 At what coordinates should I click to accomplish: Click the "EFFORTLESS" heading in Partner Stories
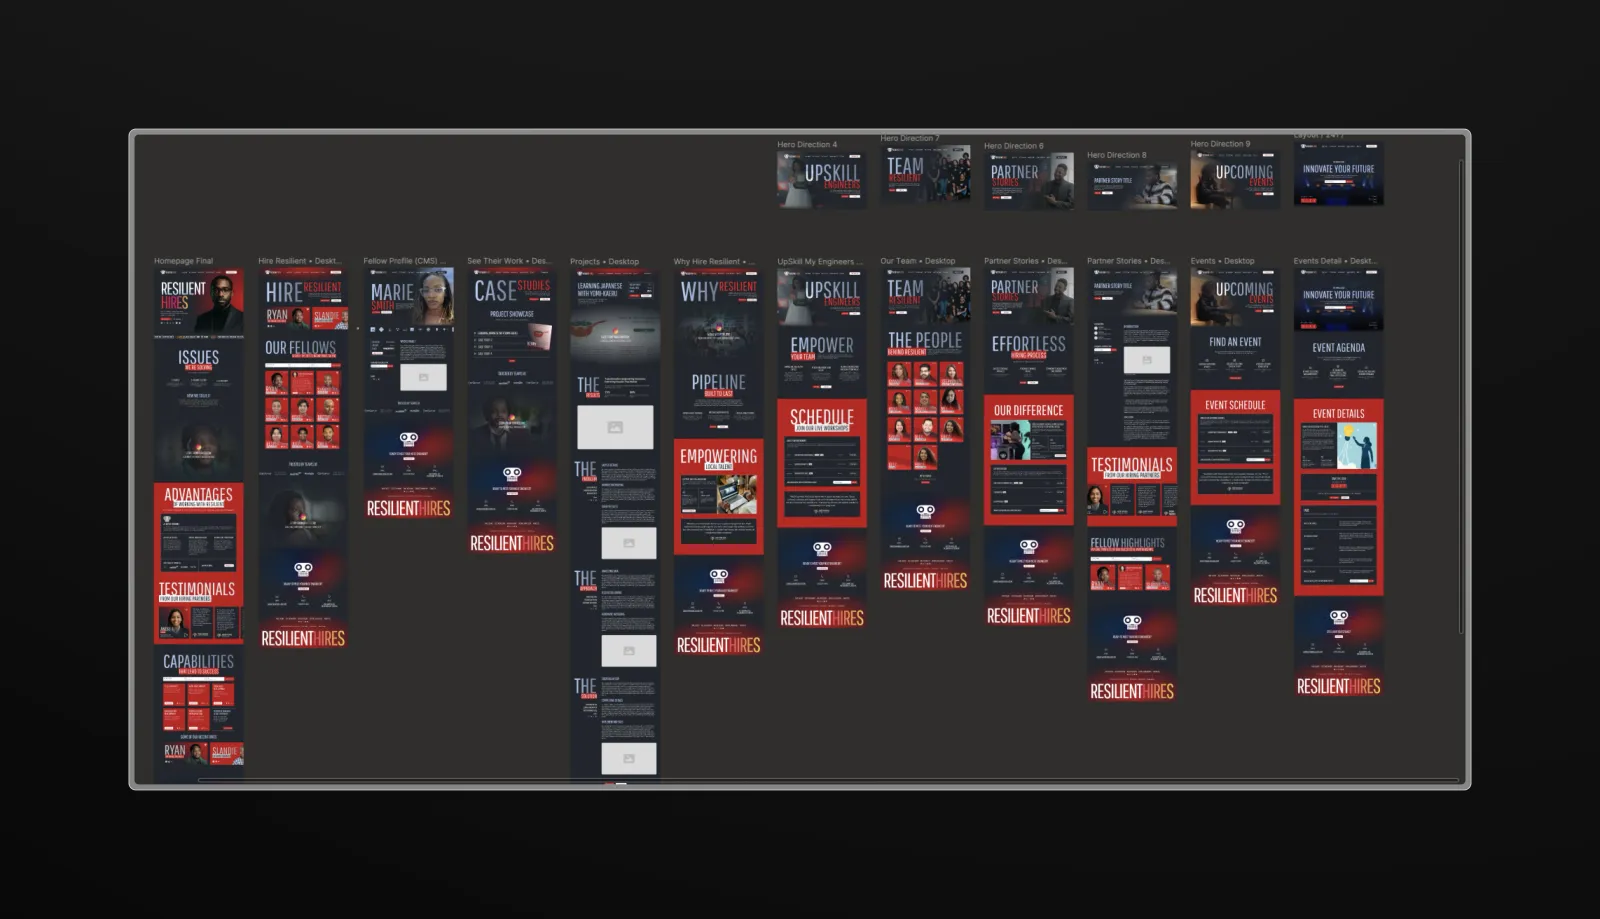click(x=1028, y=344)
